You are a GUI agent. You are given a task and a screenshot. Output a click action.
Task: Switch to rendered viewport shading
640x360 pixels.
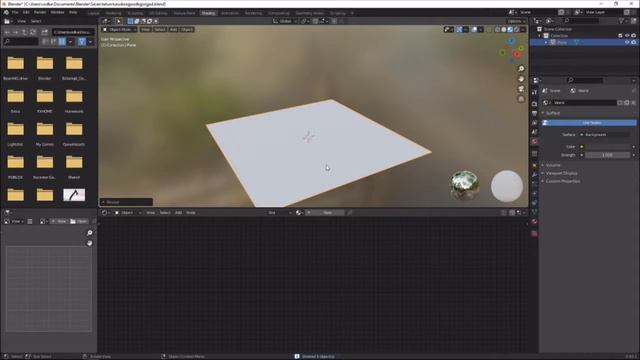coord(517,29)
